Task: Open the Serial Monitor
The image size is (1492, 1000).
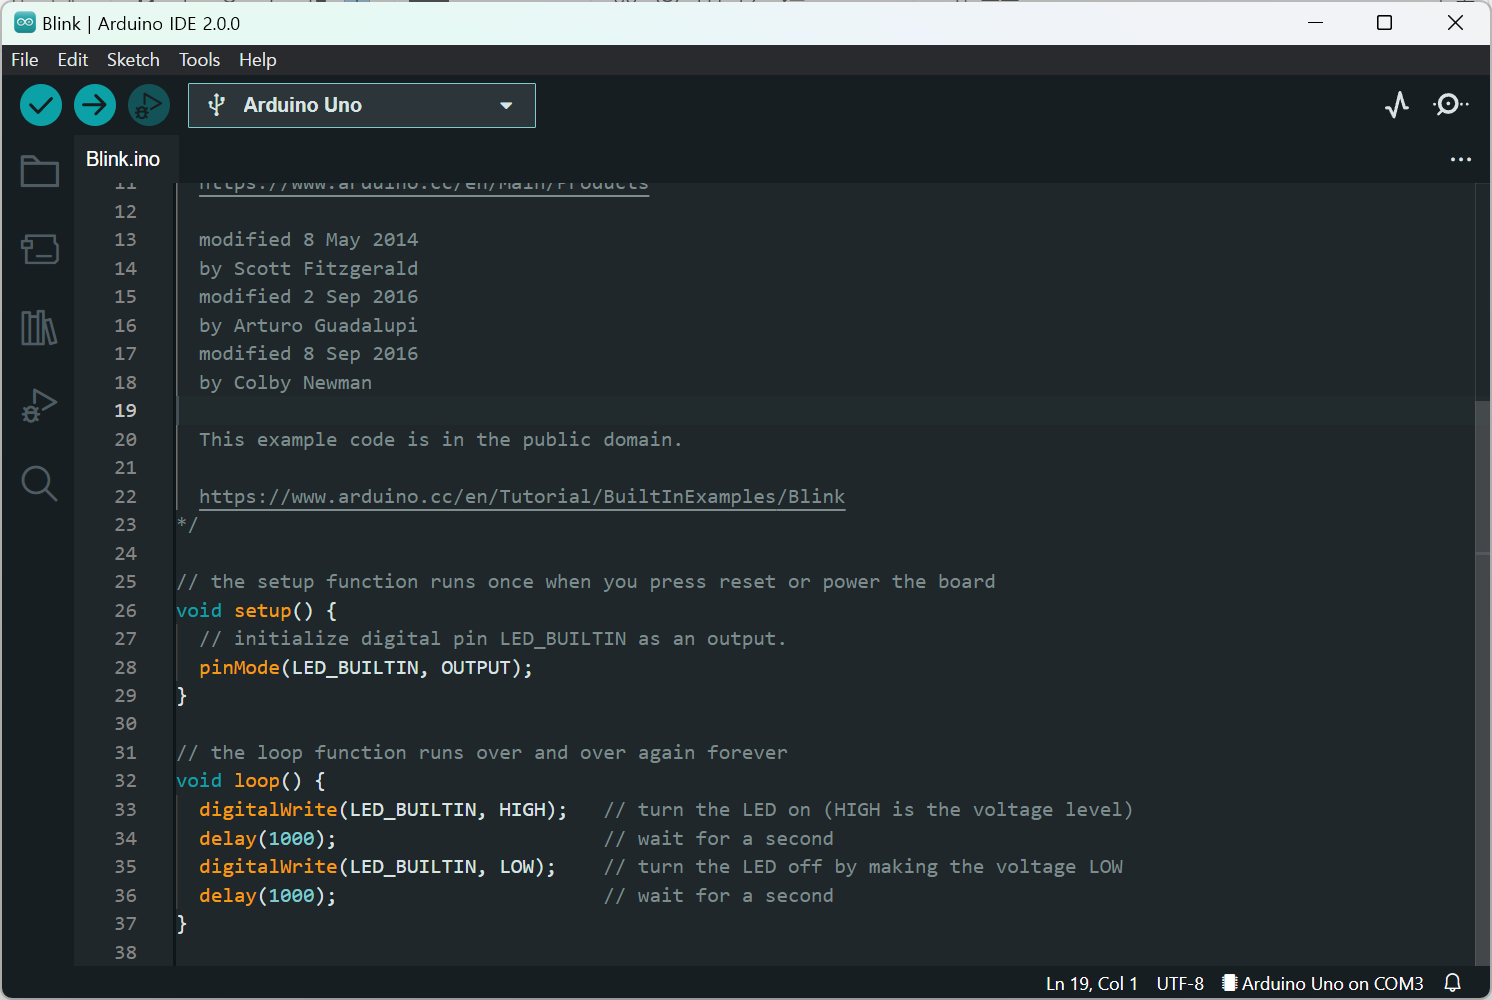Action: [1450, 105]
